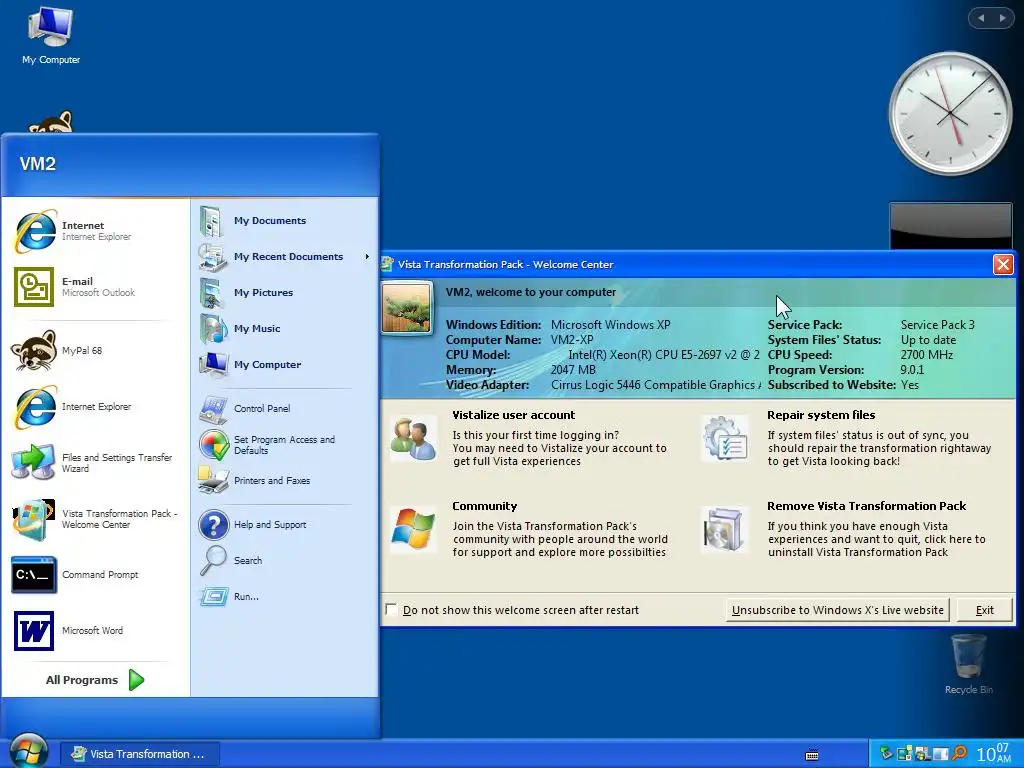
Task: Click the Service Pack 3 value
Action: click(937, 325)
